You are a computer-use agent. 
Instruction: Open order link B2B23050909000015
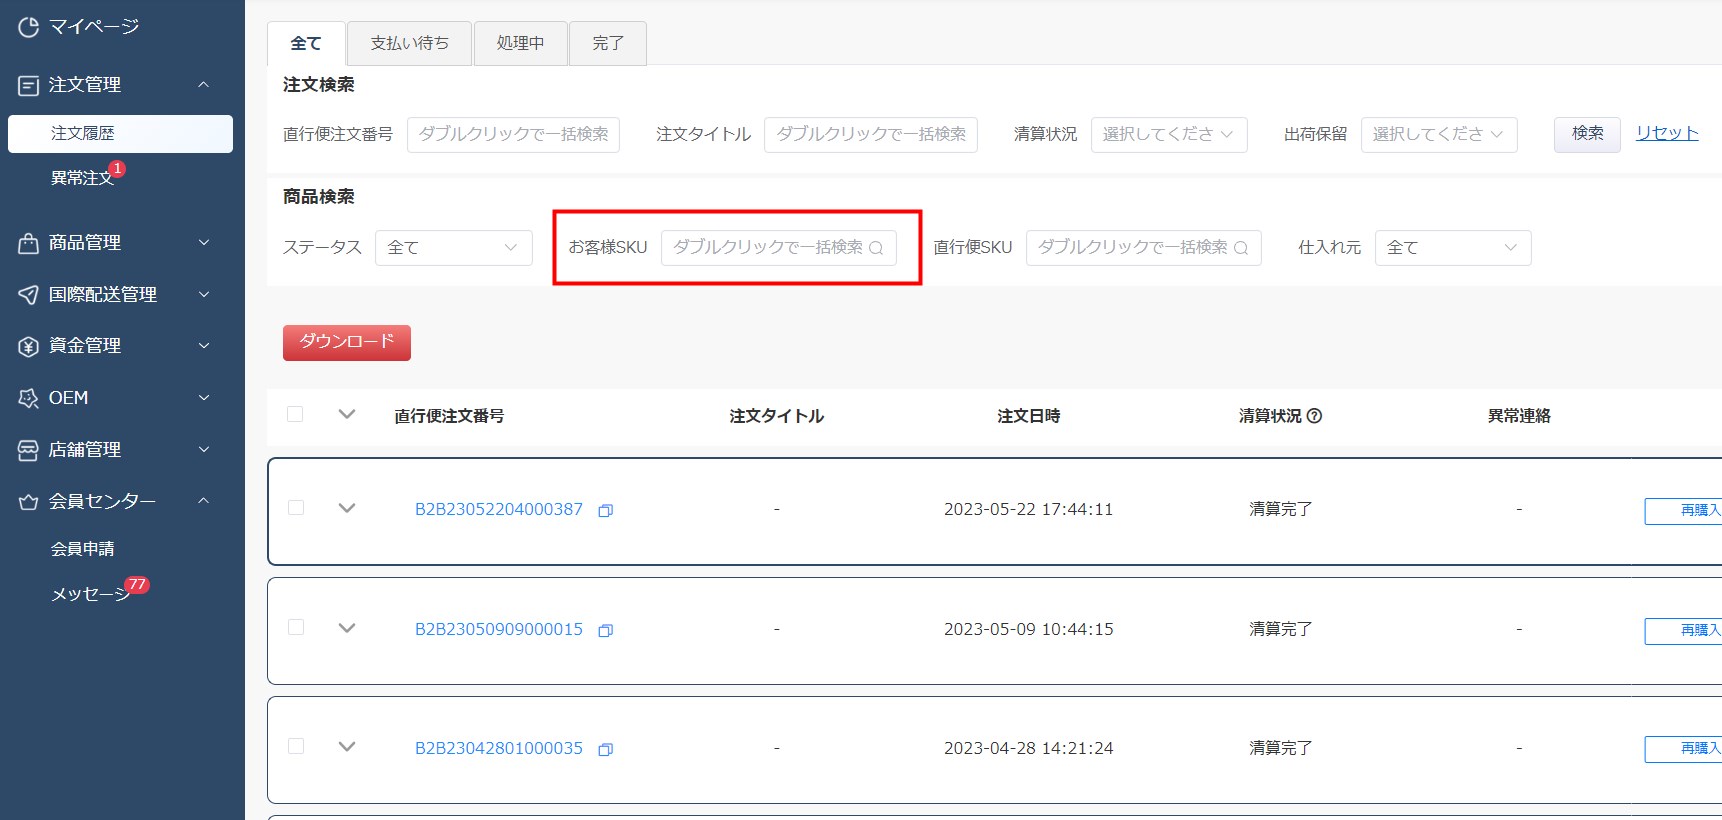[x=499, y=630]
